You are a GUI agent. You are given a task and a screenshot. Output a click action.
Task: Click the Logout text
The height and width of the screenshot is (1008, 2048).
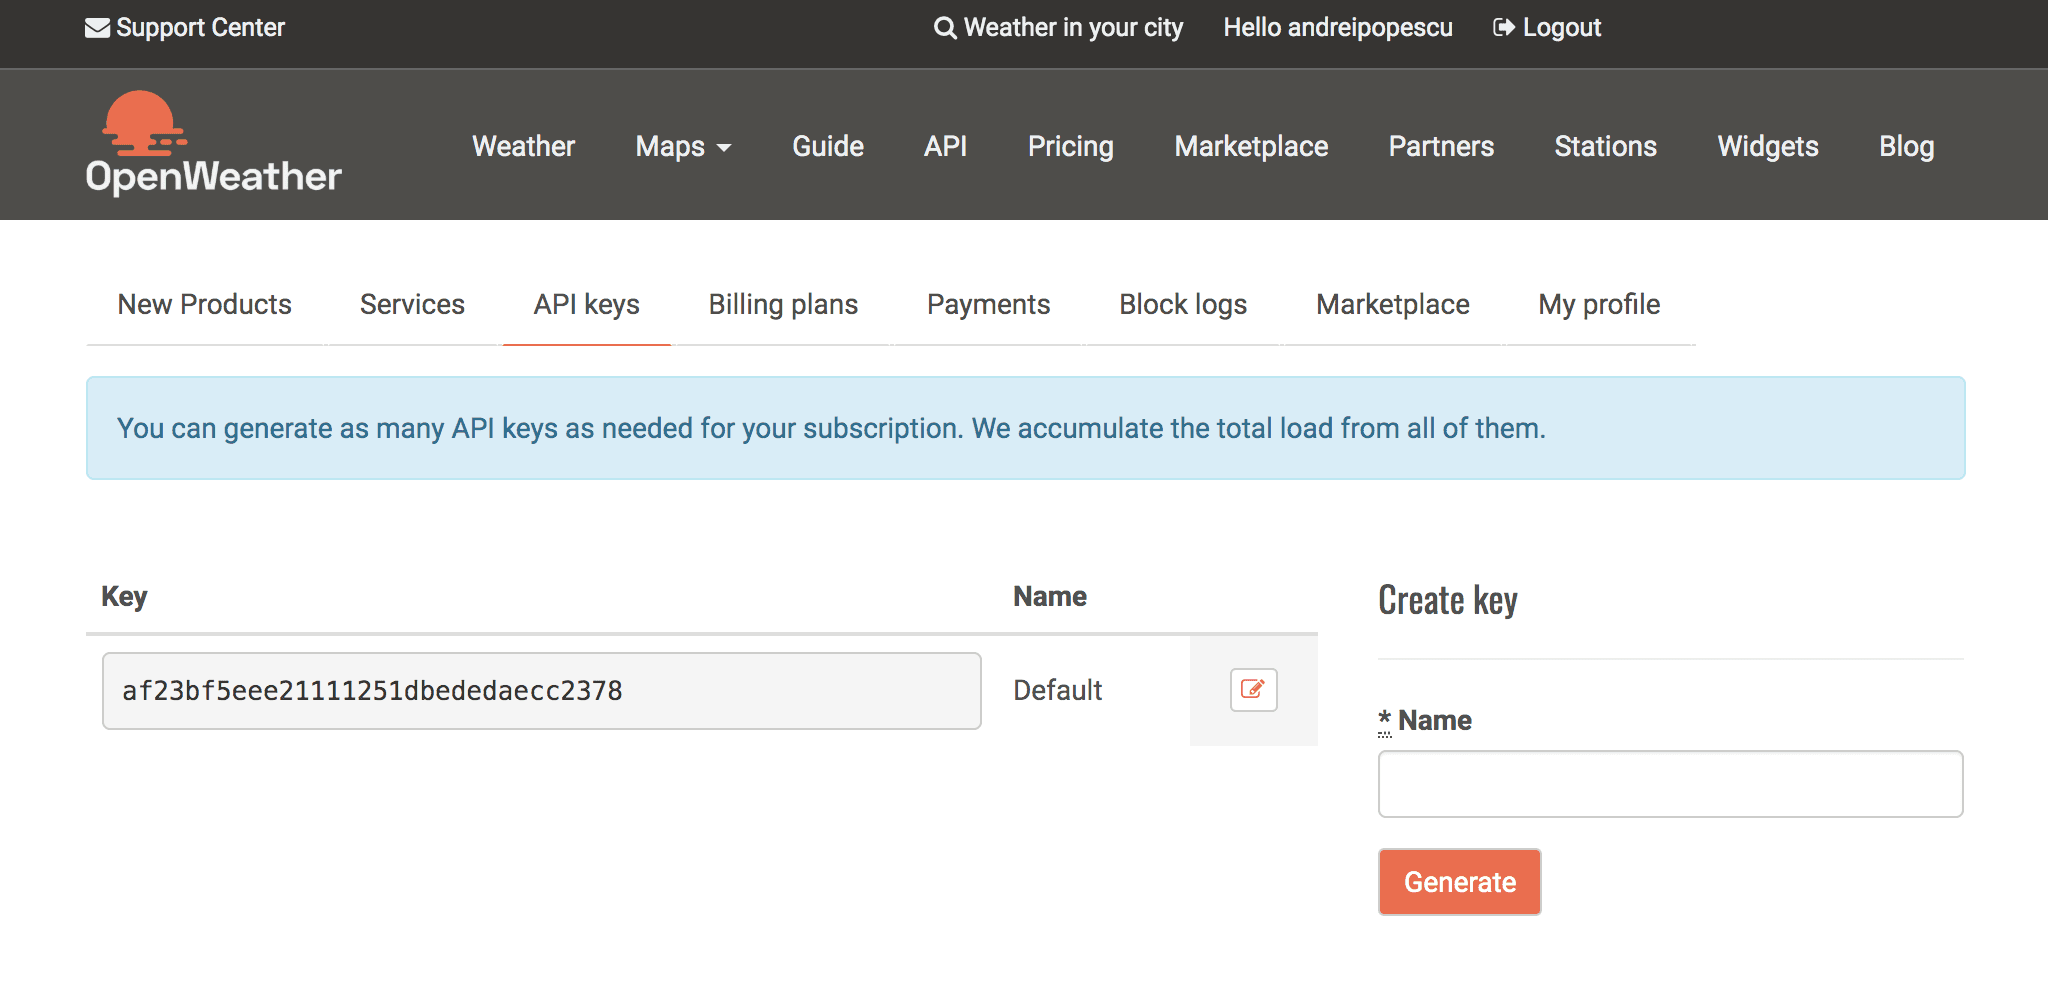coord(1562,28)
